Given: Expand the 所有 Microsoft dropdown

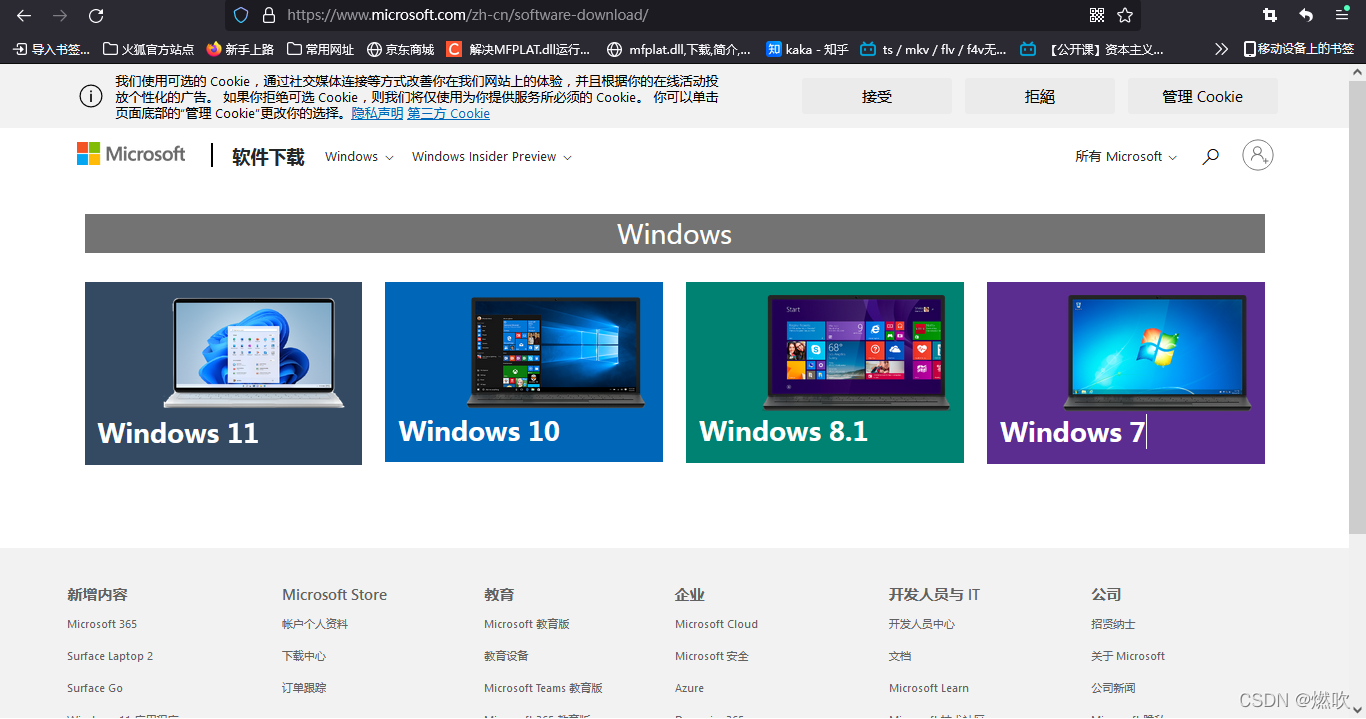Looking at the screenshot, I should coord(1126,157).
